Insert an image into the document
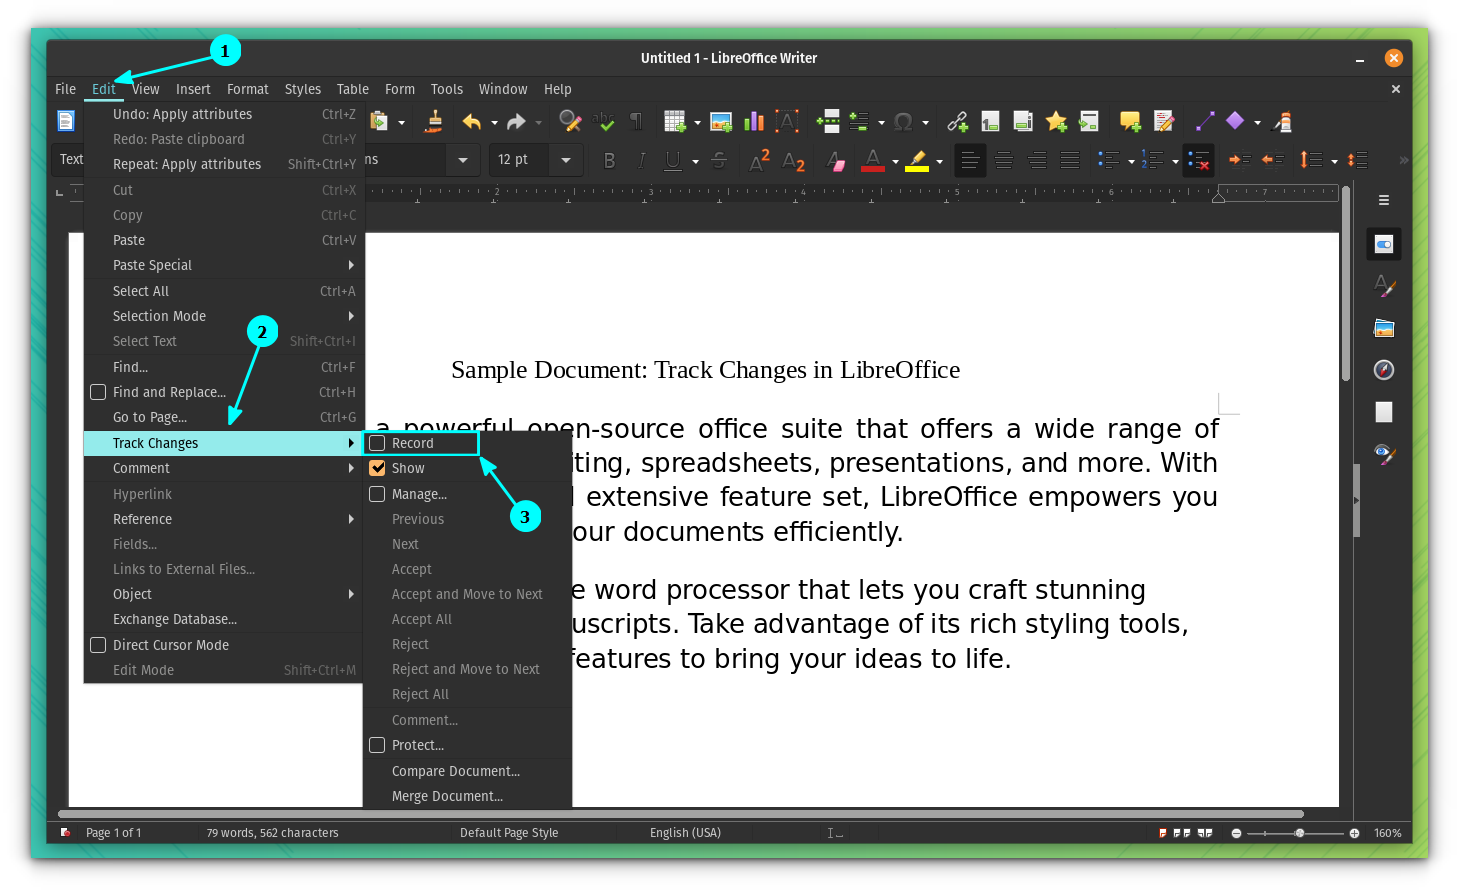The width and height of the screenshot is (1457, 890). pos(721,120)
